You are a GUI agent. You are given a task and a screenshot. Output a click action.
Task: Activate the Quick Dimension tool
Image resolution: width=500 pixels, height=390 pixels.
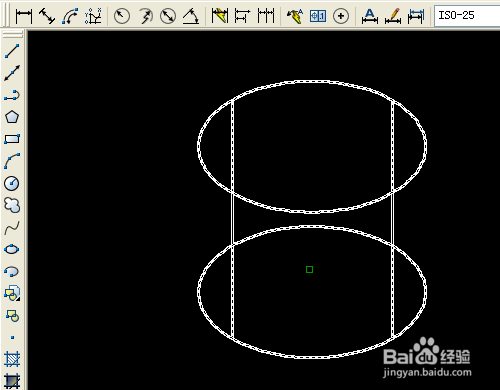click(220, 16)
